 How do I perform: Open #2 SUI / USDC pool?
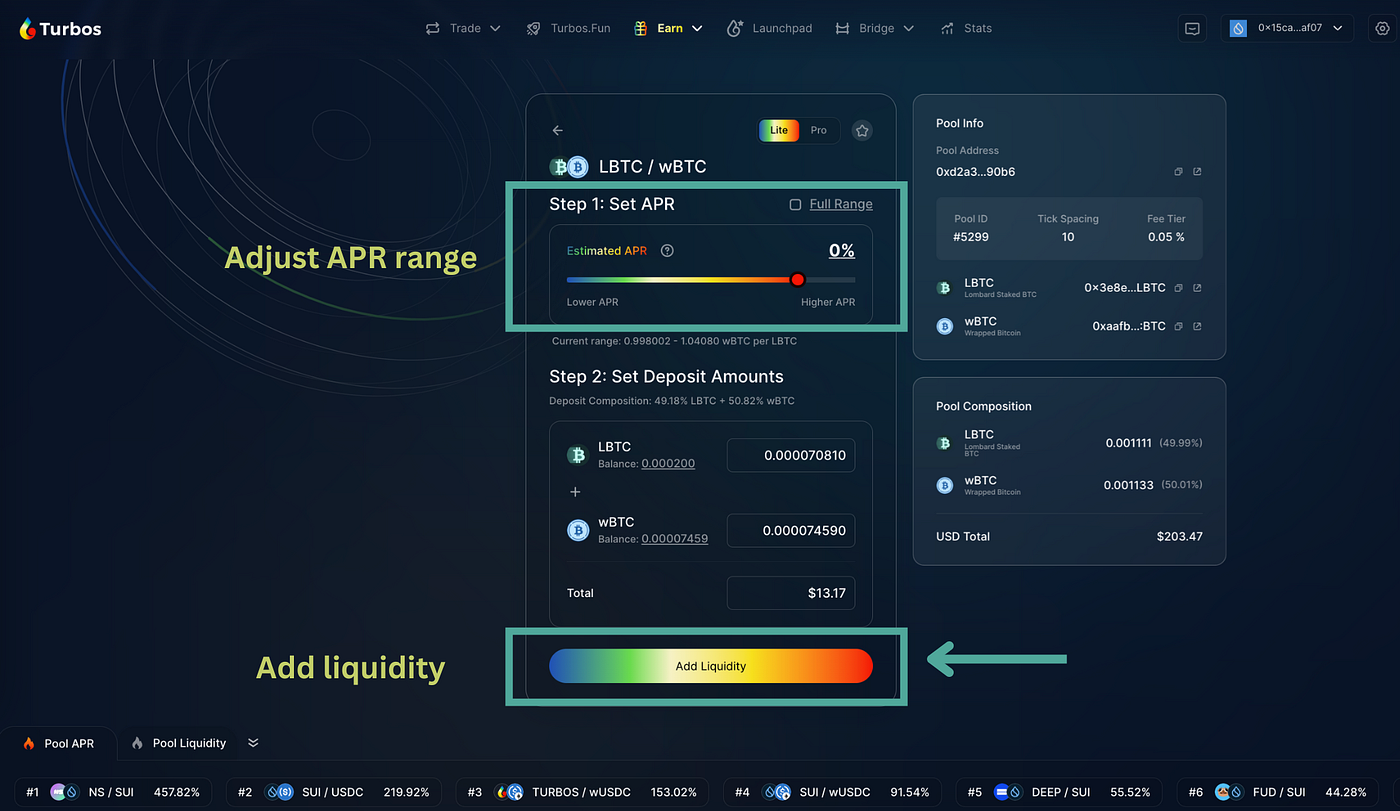(333, 792)
